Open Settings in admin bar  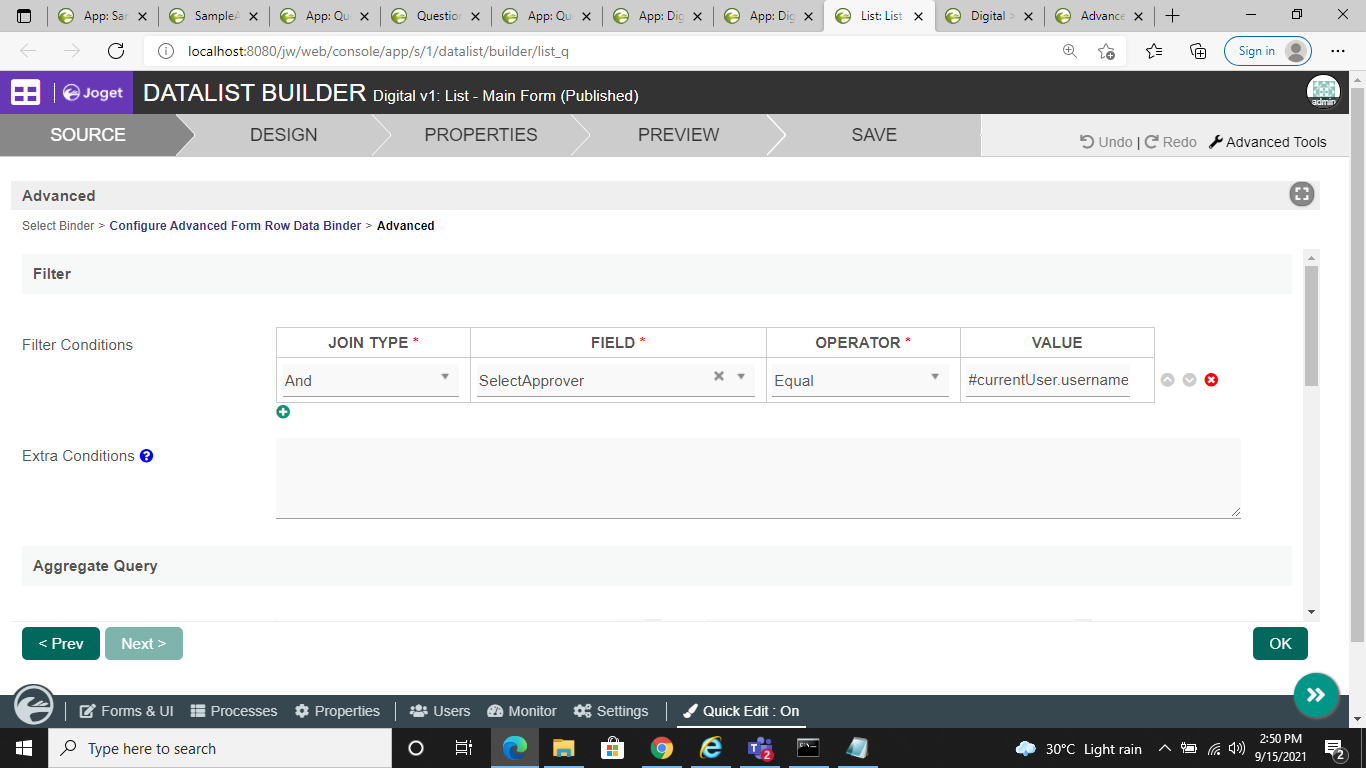(x=611, y=711)
